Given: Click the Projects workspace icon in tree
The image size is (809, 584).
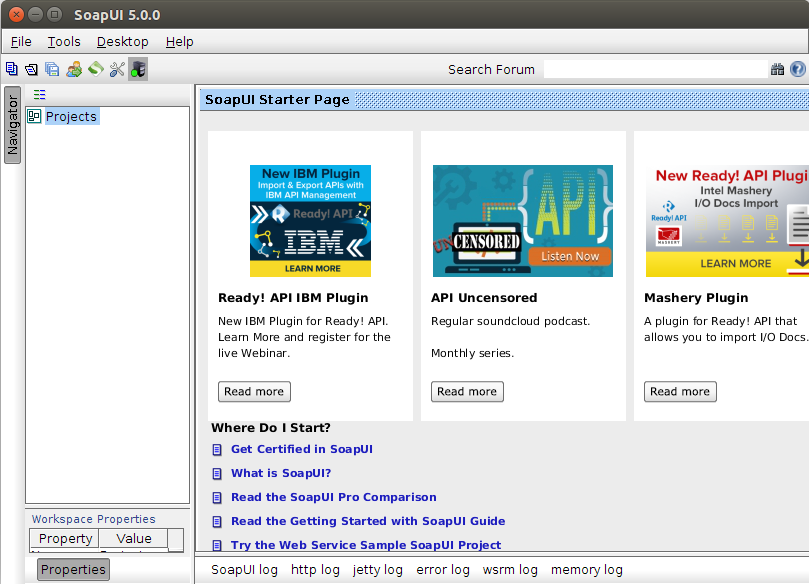Looking at the screenshot, I should (x=34, y=116).
